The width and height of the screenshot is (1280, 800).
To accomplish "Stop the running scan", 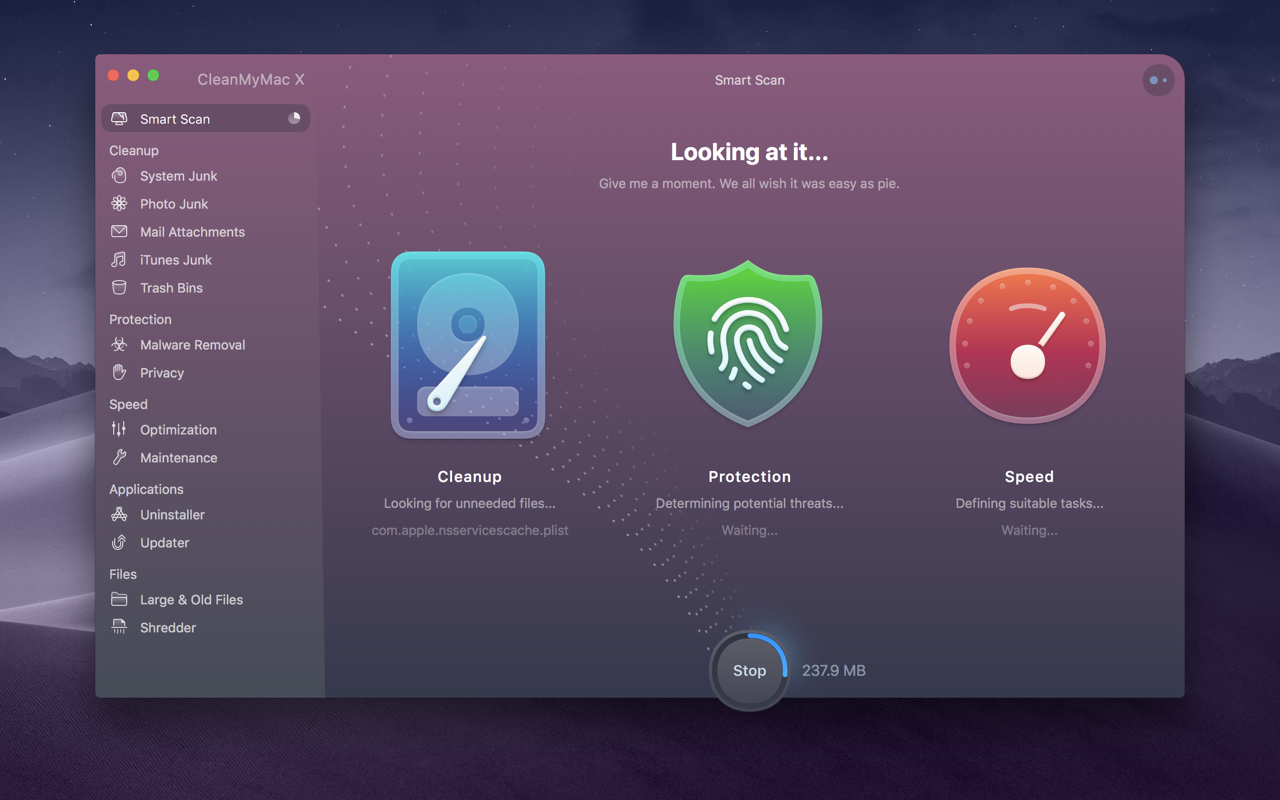I will 749,671.
